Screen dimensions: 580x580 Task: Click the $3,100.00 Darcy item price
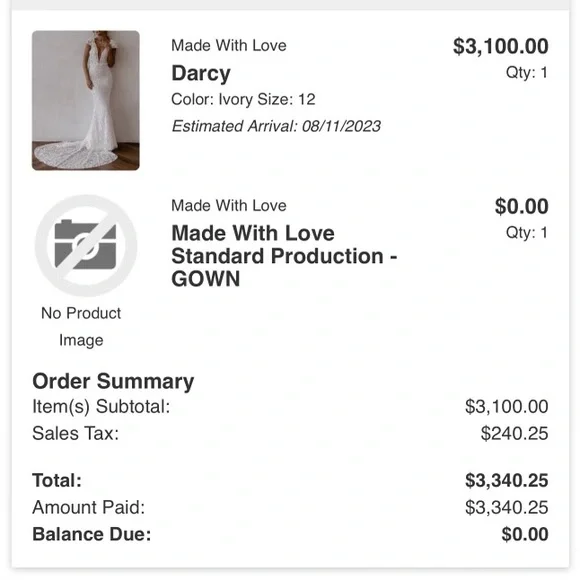tap(500, 47)
